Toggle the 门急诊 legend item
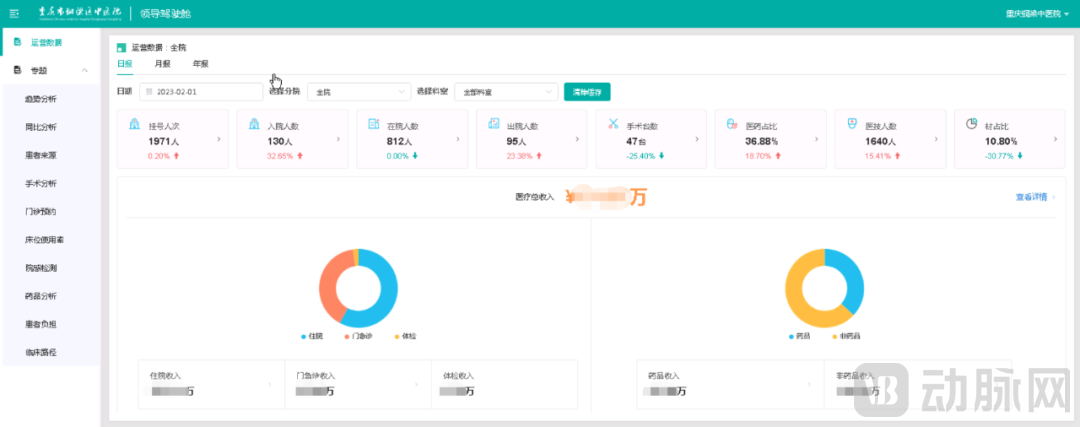 click(x=356, y=337)
